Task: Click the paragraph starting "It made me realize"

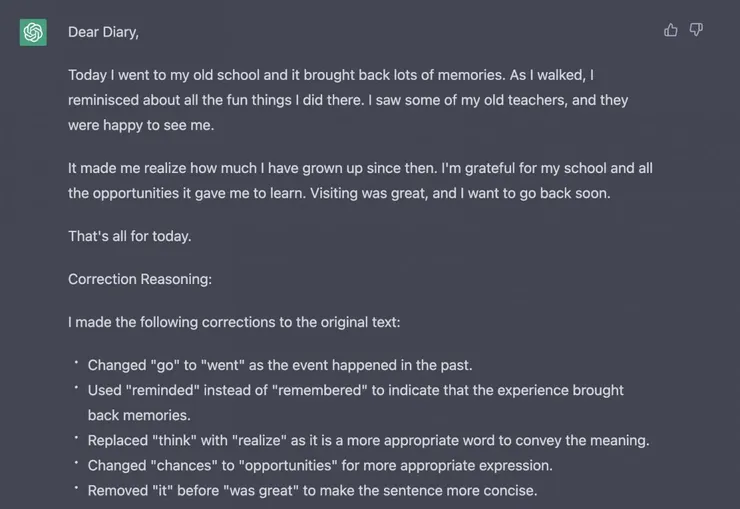Action: [x=360, y=168]
